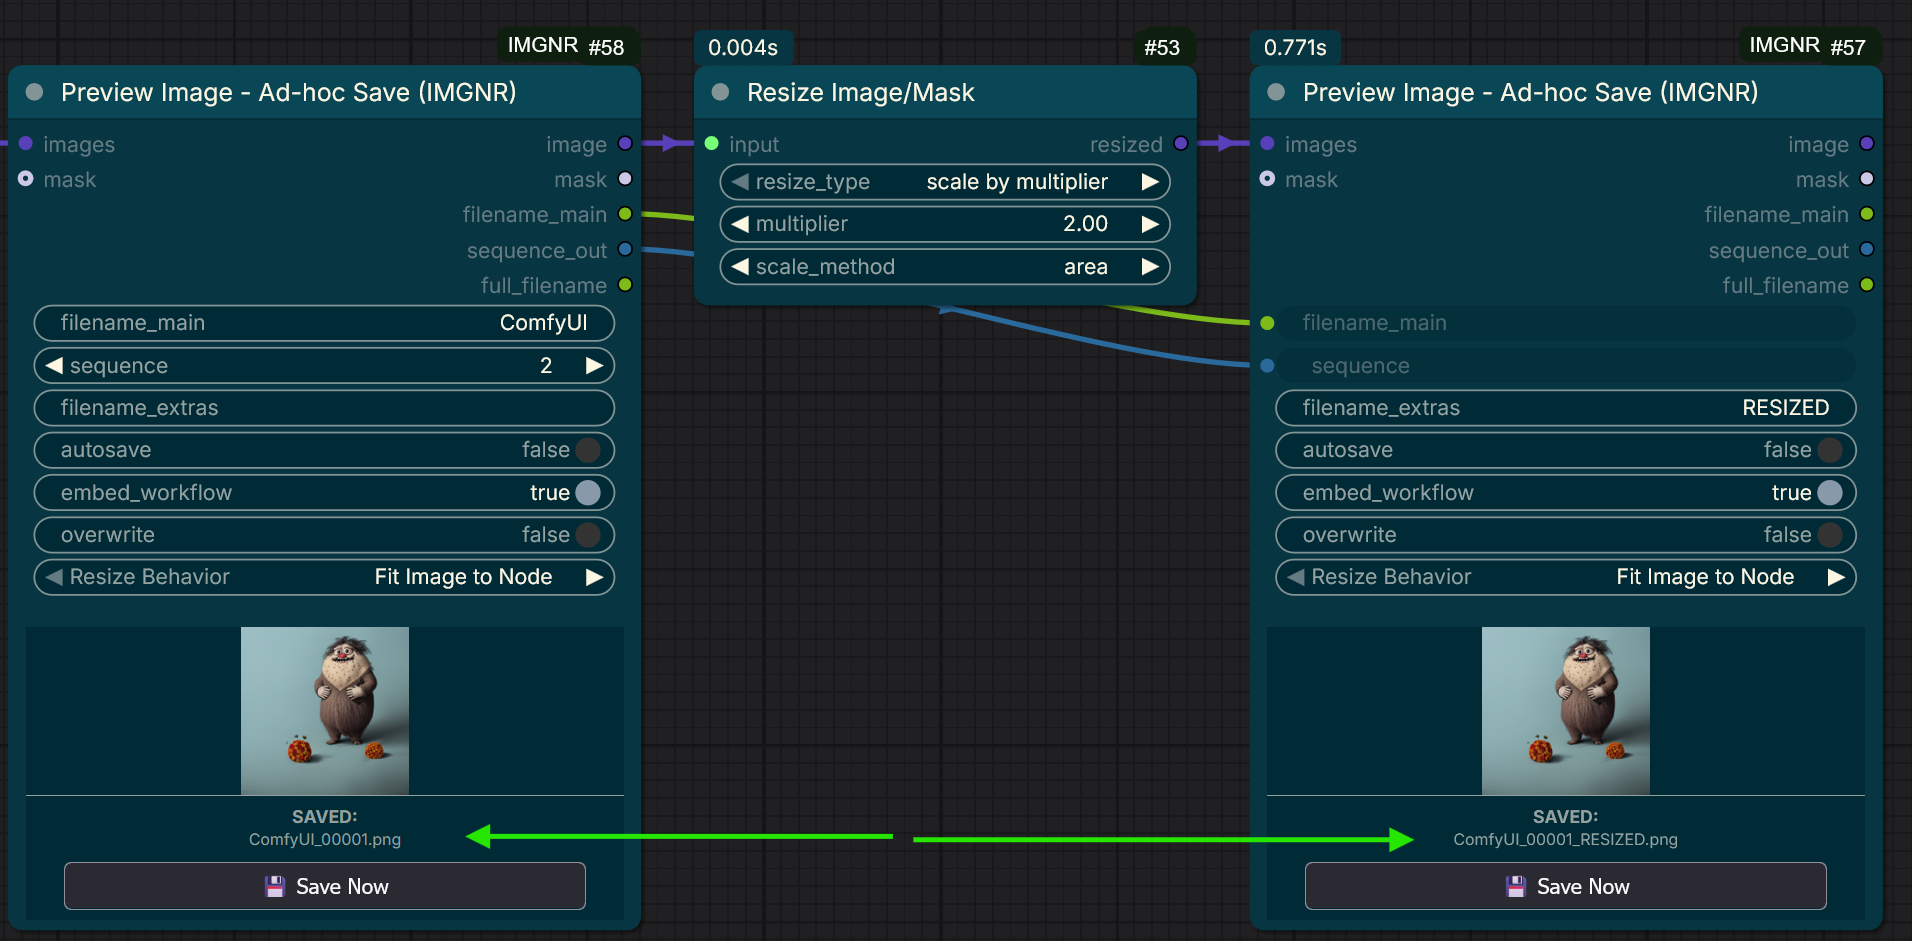The width and height of the screenshot is (1912, 941).
Task: Click Save Now on node #58
Action: click(325, 886)
